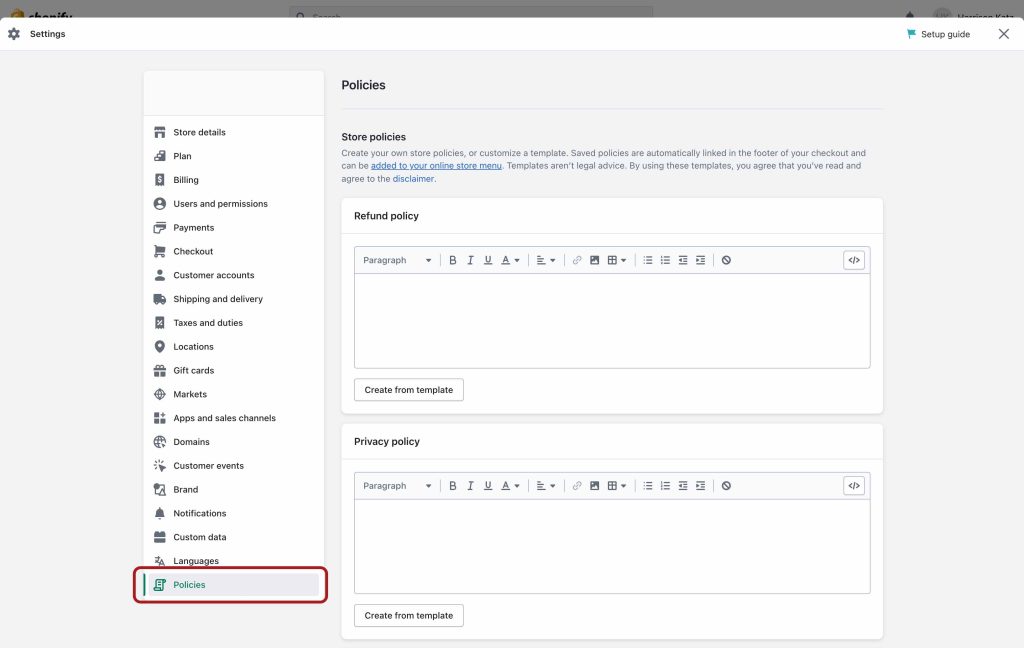Viewport: 1024px width, 648px height.
Task: Open Store details settings
Action: (234, 132)
